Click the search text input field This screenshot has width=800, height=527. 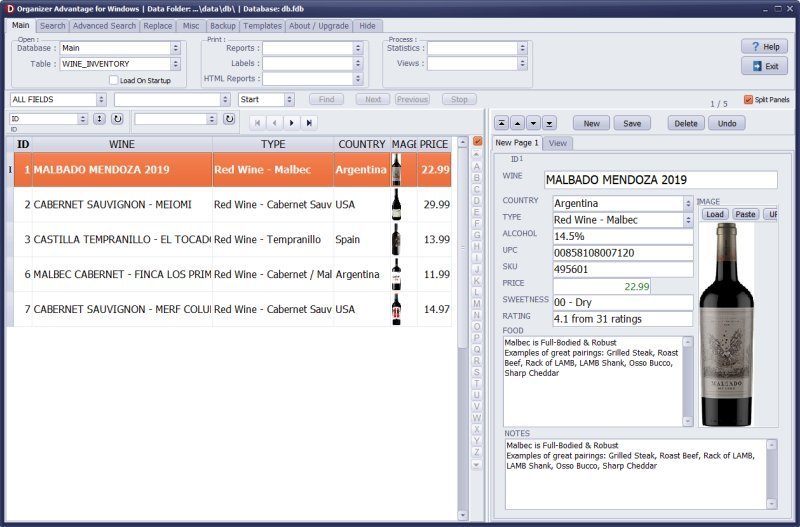[x=168, y=99]
